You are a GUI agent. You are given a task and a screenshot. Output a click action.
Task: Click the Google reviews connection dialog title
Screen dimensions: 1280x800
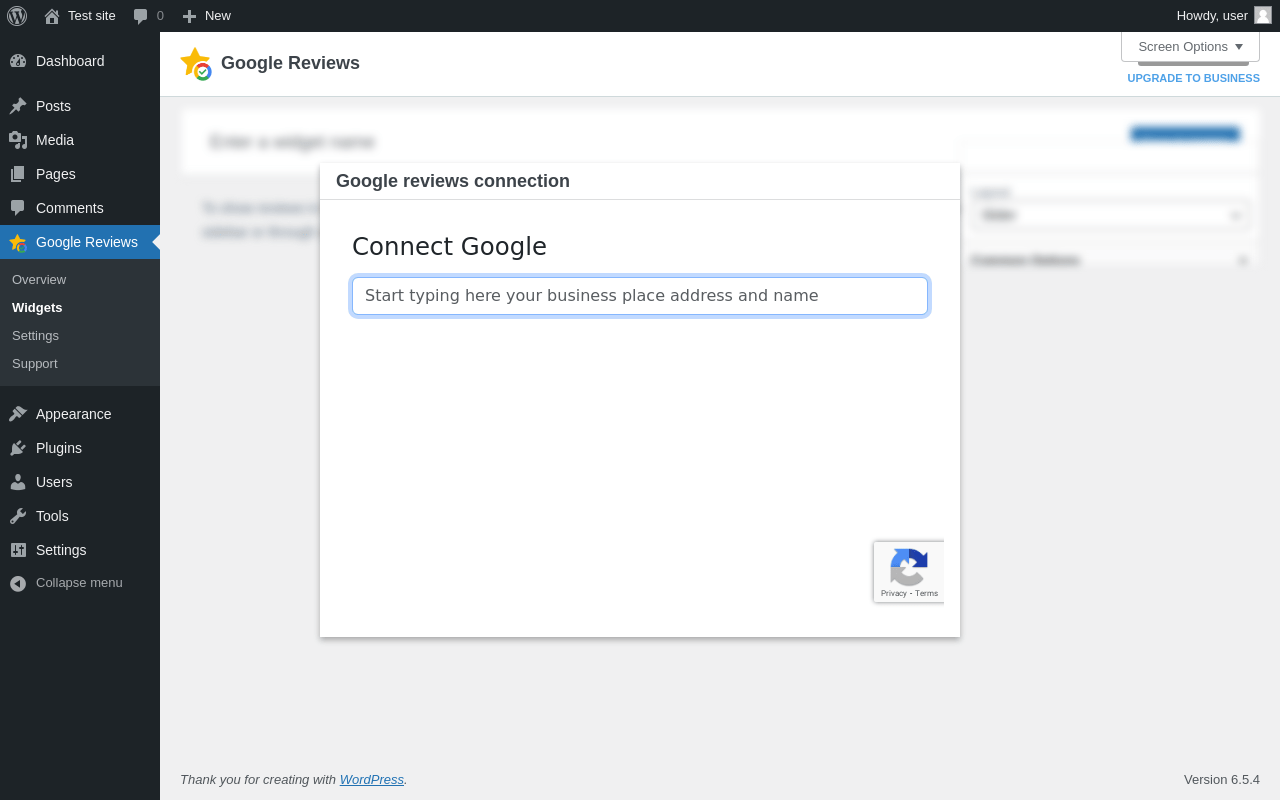pyautogui.click(x=453, y=181)
